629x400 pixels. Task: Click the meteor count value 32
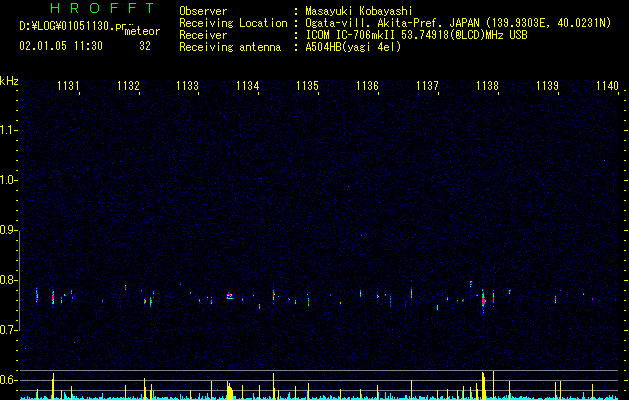click(x=145, y=46)
